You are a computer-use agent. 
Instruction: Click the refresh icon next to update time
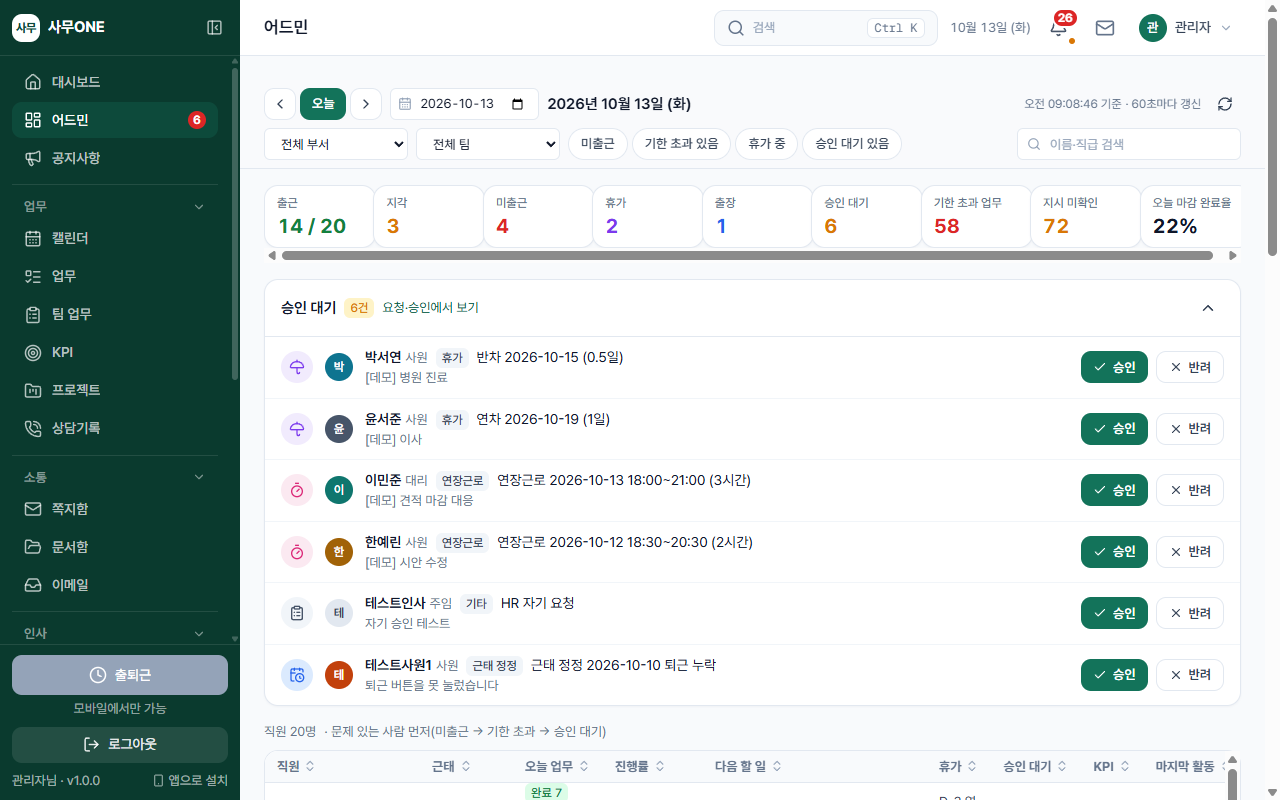[x=1225, y=104]
